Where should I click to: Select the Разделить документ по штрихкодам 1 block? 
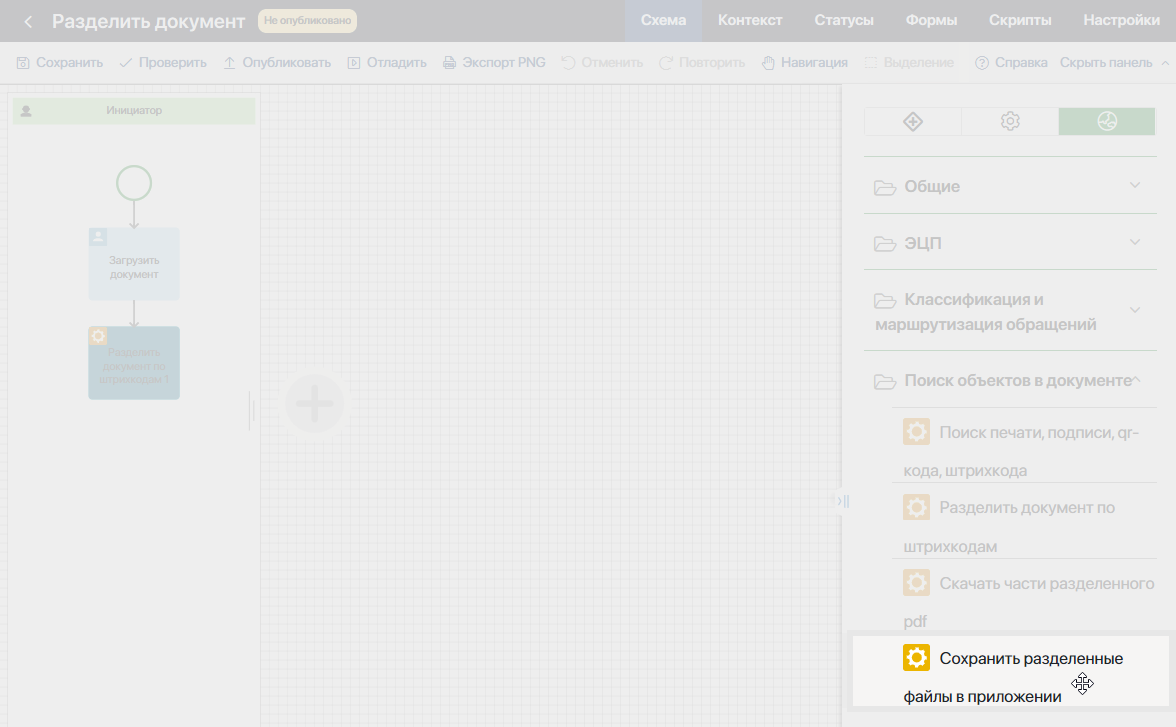(x=134, y=363)
